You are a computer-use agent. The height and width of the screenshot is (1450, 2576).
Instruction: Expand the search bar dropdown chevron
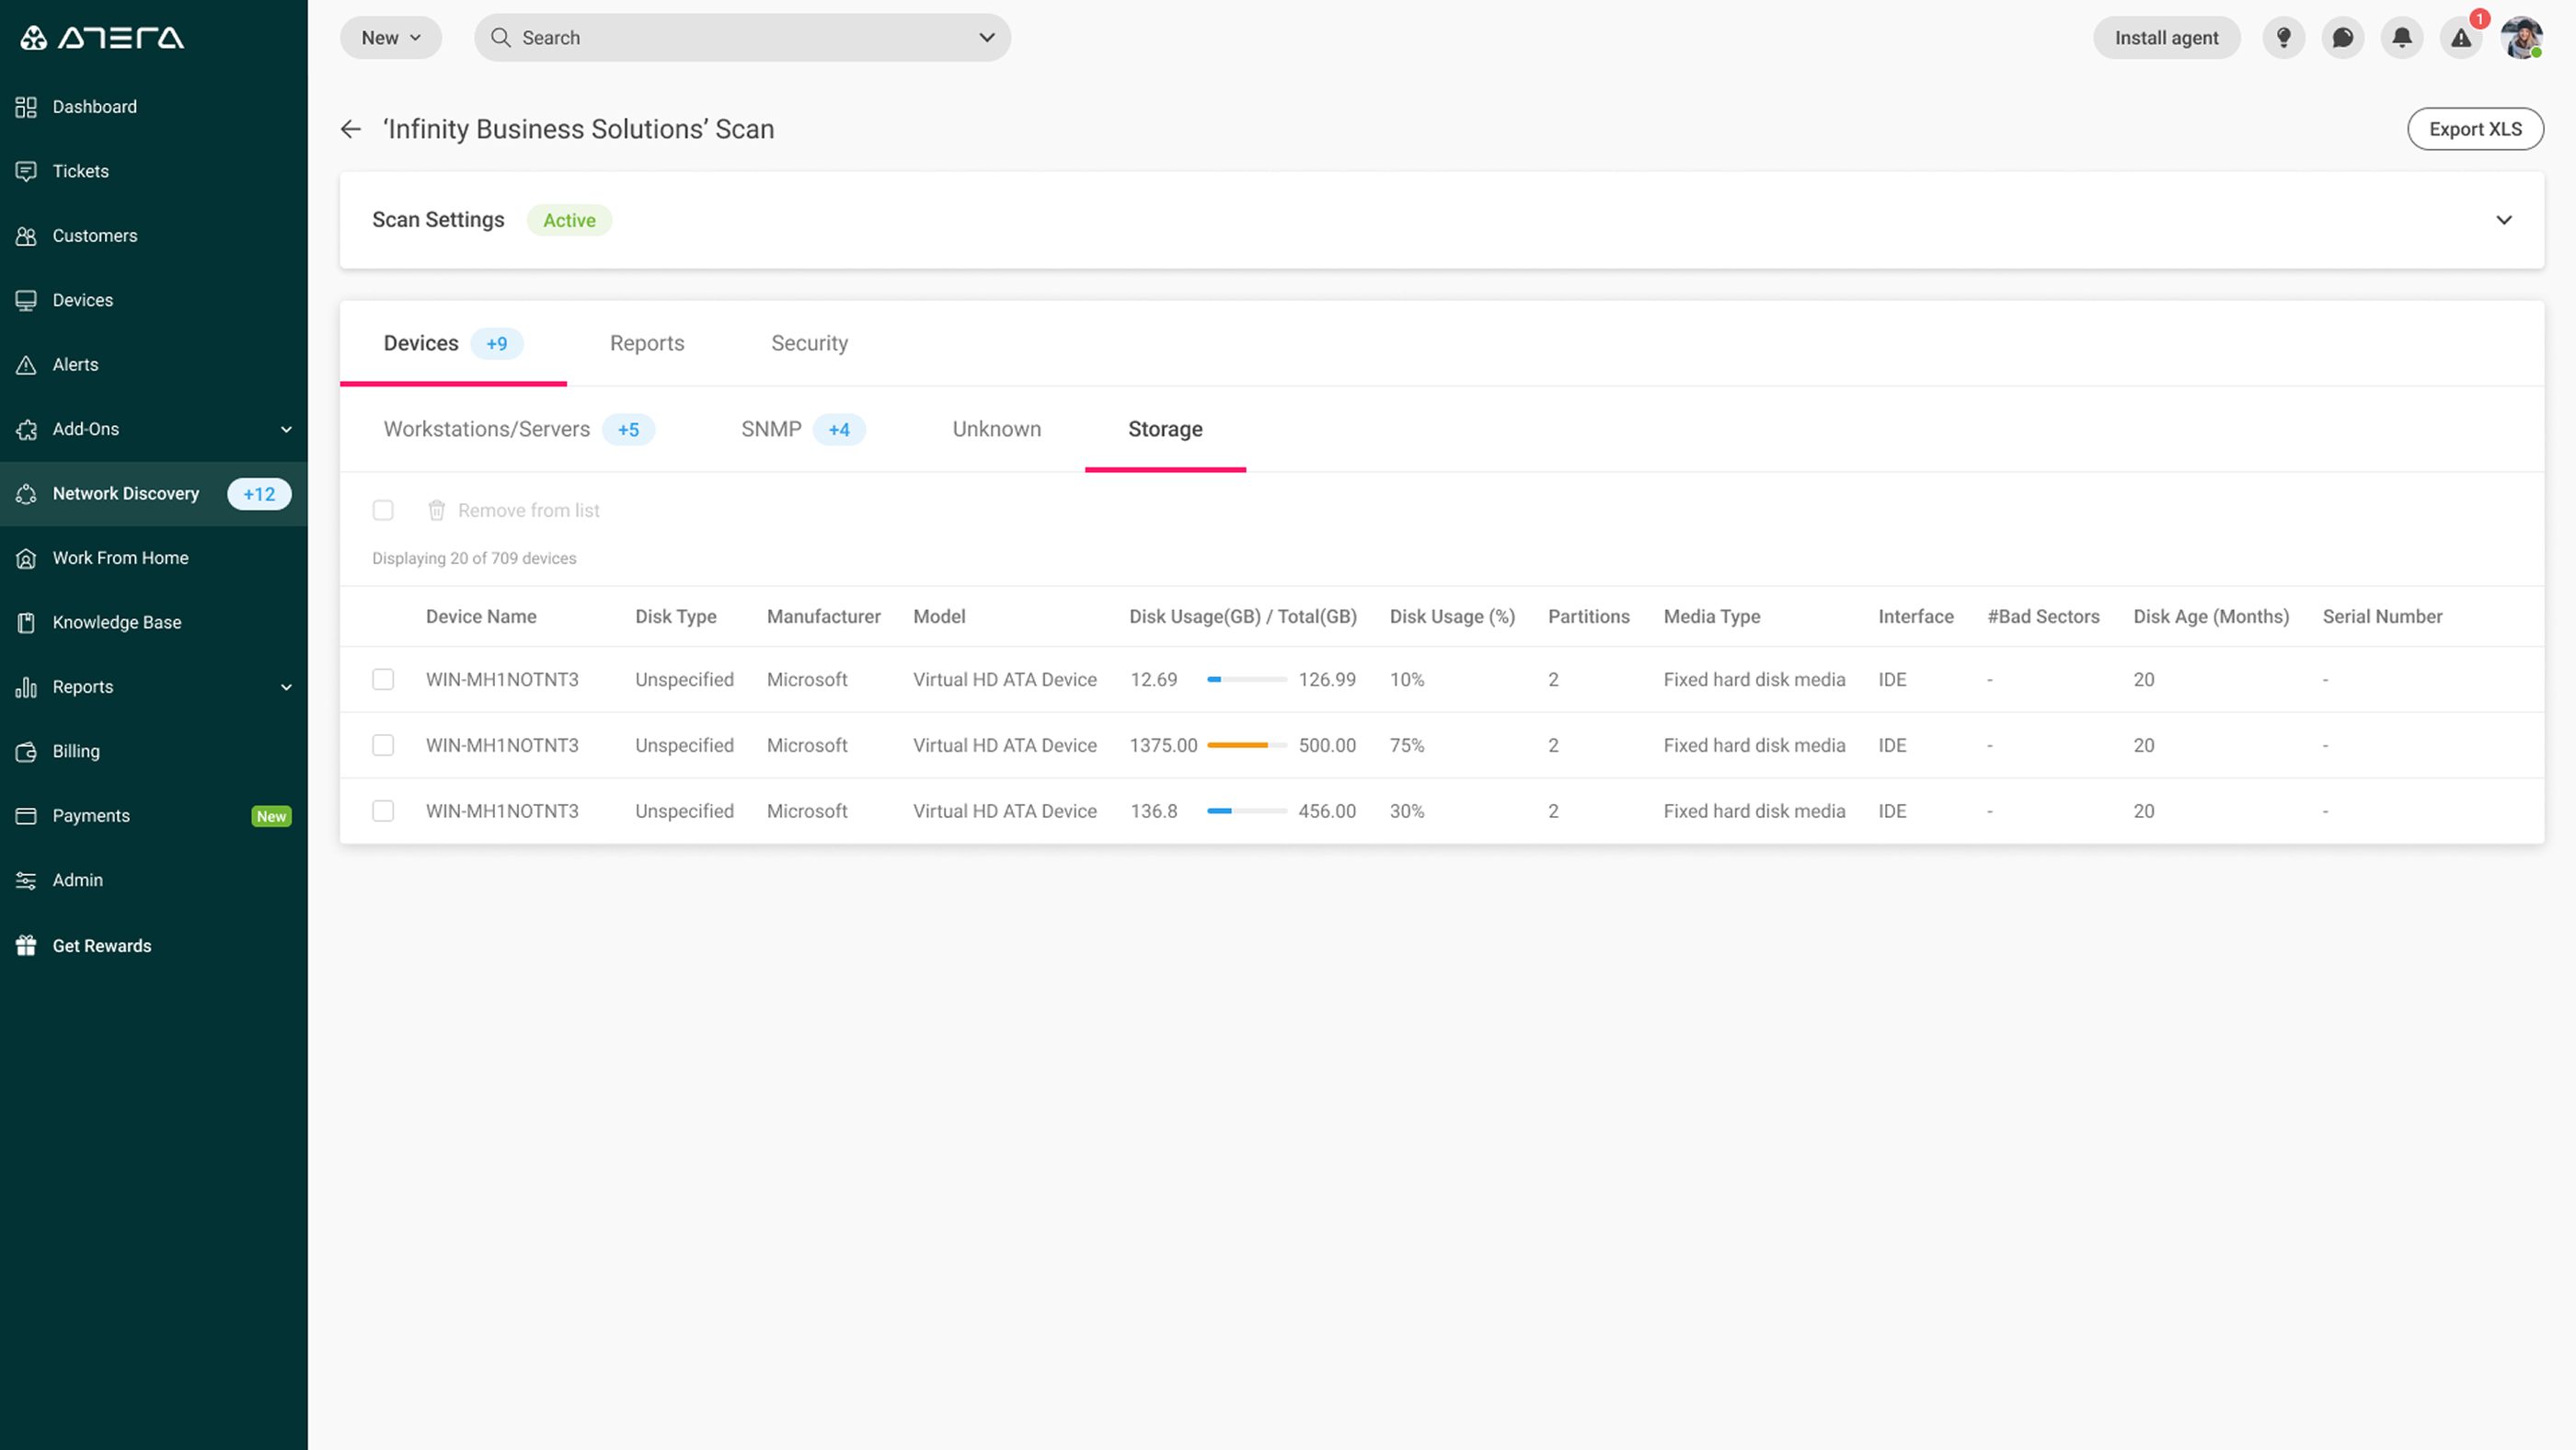(987, 38)
